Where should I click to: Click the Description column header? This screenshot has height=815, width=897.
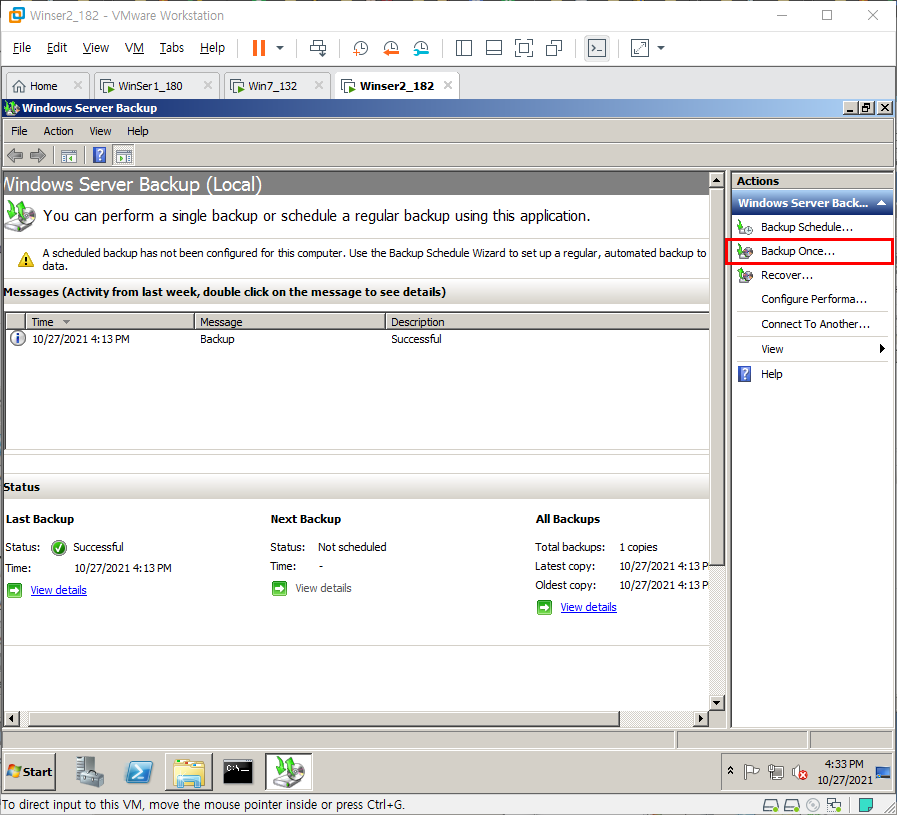(x=547, y=322)
